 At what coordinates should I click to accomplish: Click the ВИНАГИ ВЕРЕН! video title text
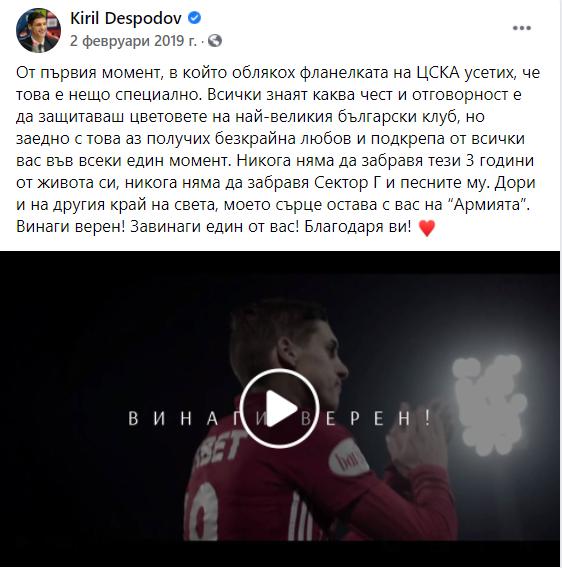click(280, 418)
